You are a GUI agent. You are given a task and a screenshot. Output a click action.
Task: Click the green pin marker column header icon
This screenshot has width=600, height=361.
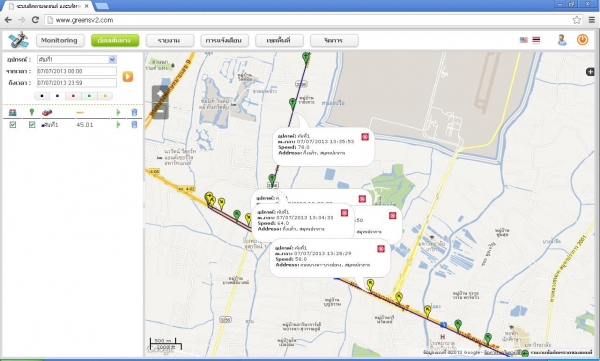[x=32, y=112]
